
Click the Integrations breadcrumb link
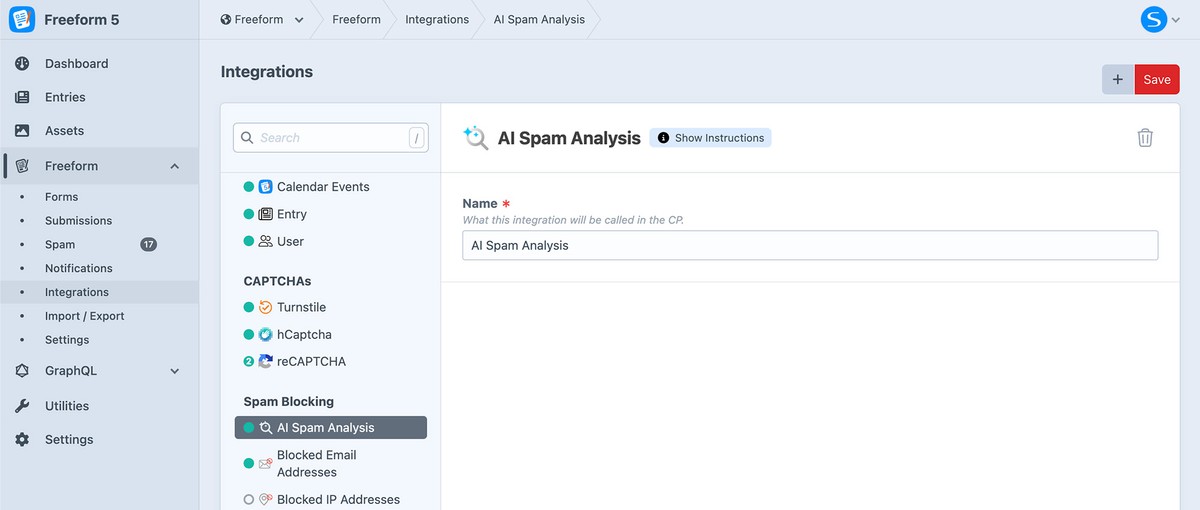click(x=437, y=19)
